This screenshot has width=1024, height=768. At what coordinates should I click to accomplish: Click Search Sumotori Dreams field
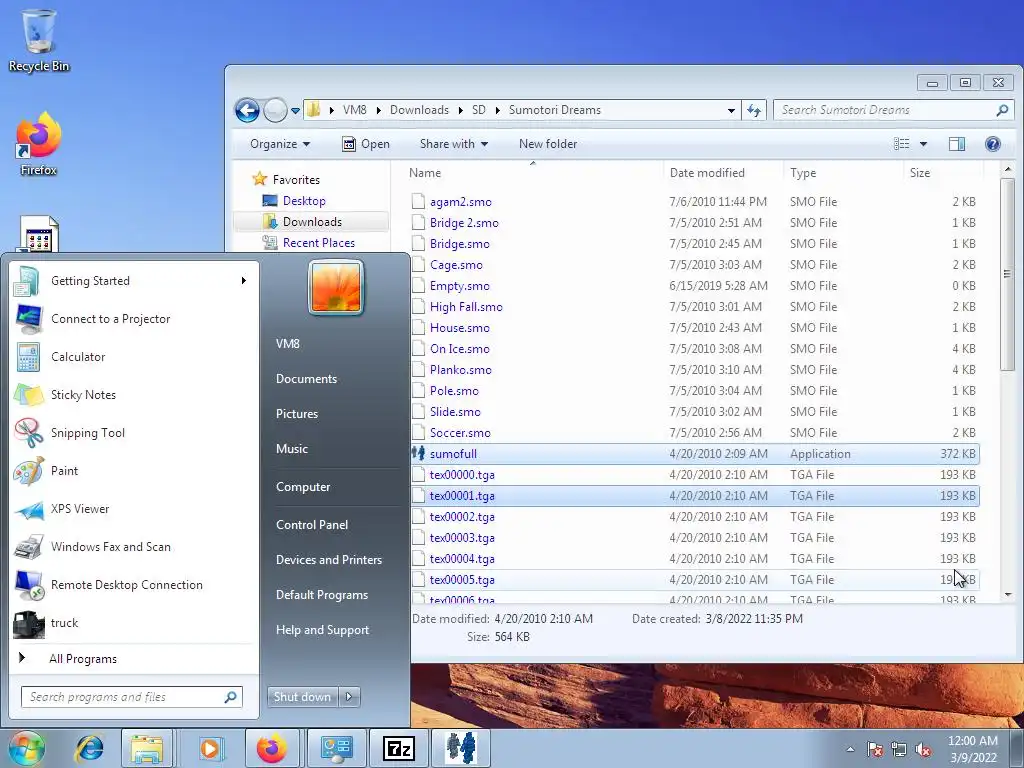(893, 110)
